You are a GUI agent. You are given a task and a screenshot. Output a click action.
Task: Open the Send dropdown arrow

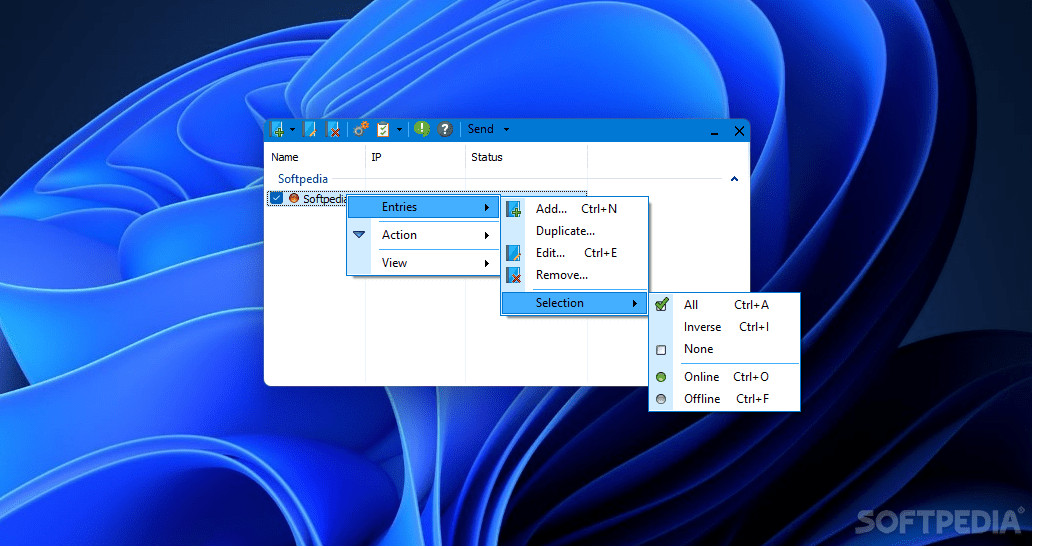(x=506, y=130)
